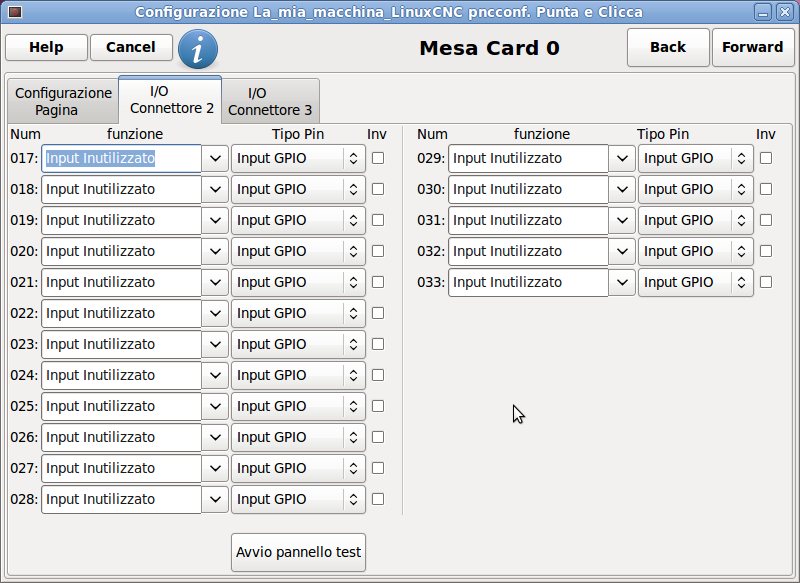Change Tipo Pin Input GPIO for pin 027

[298, 468]
